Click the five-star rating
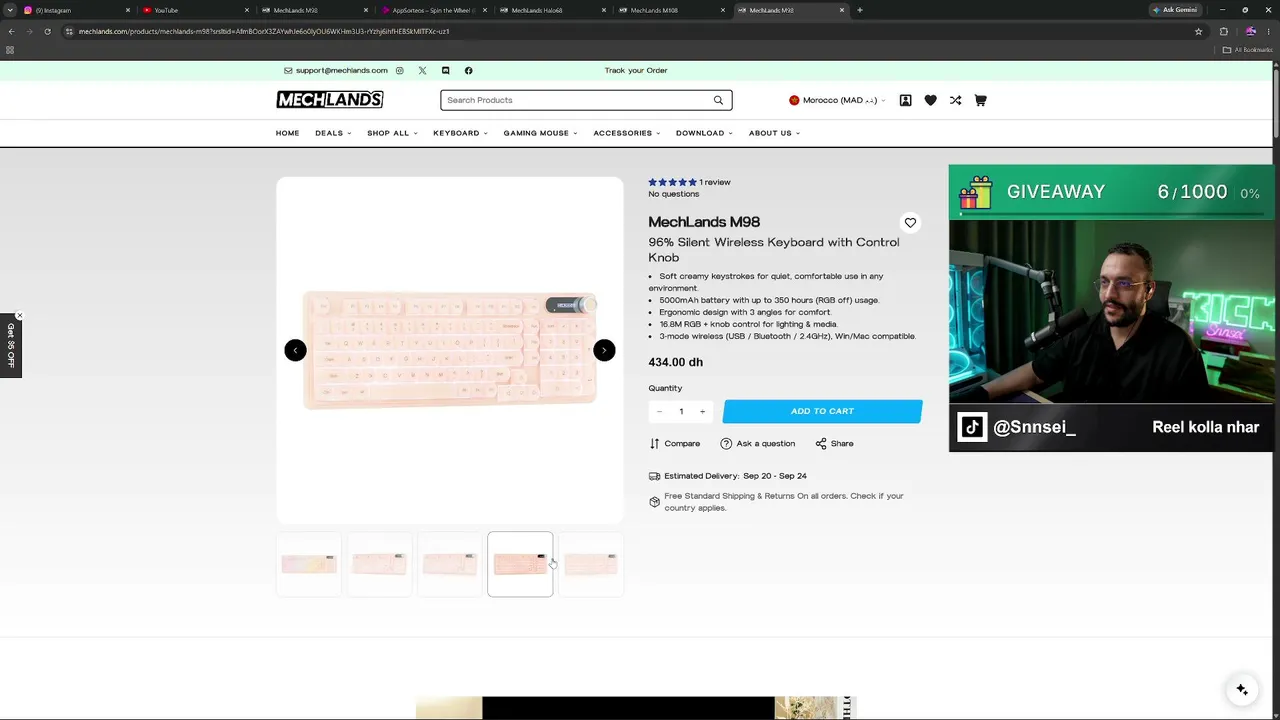 tap(672, 182)
